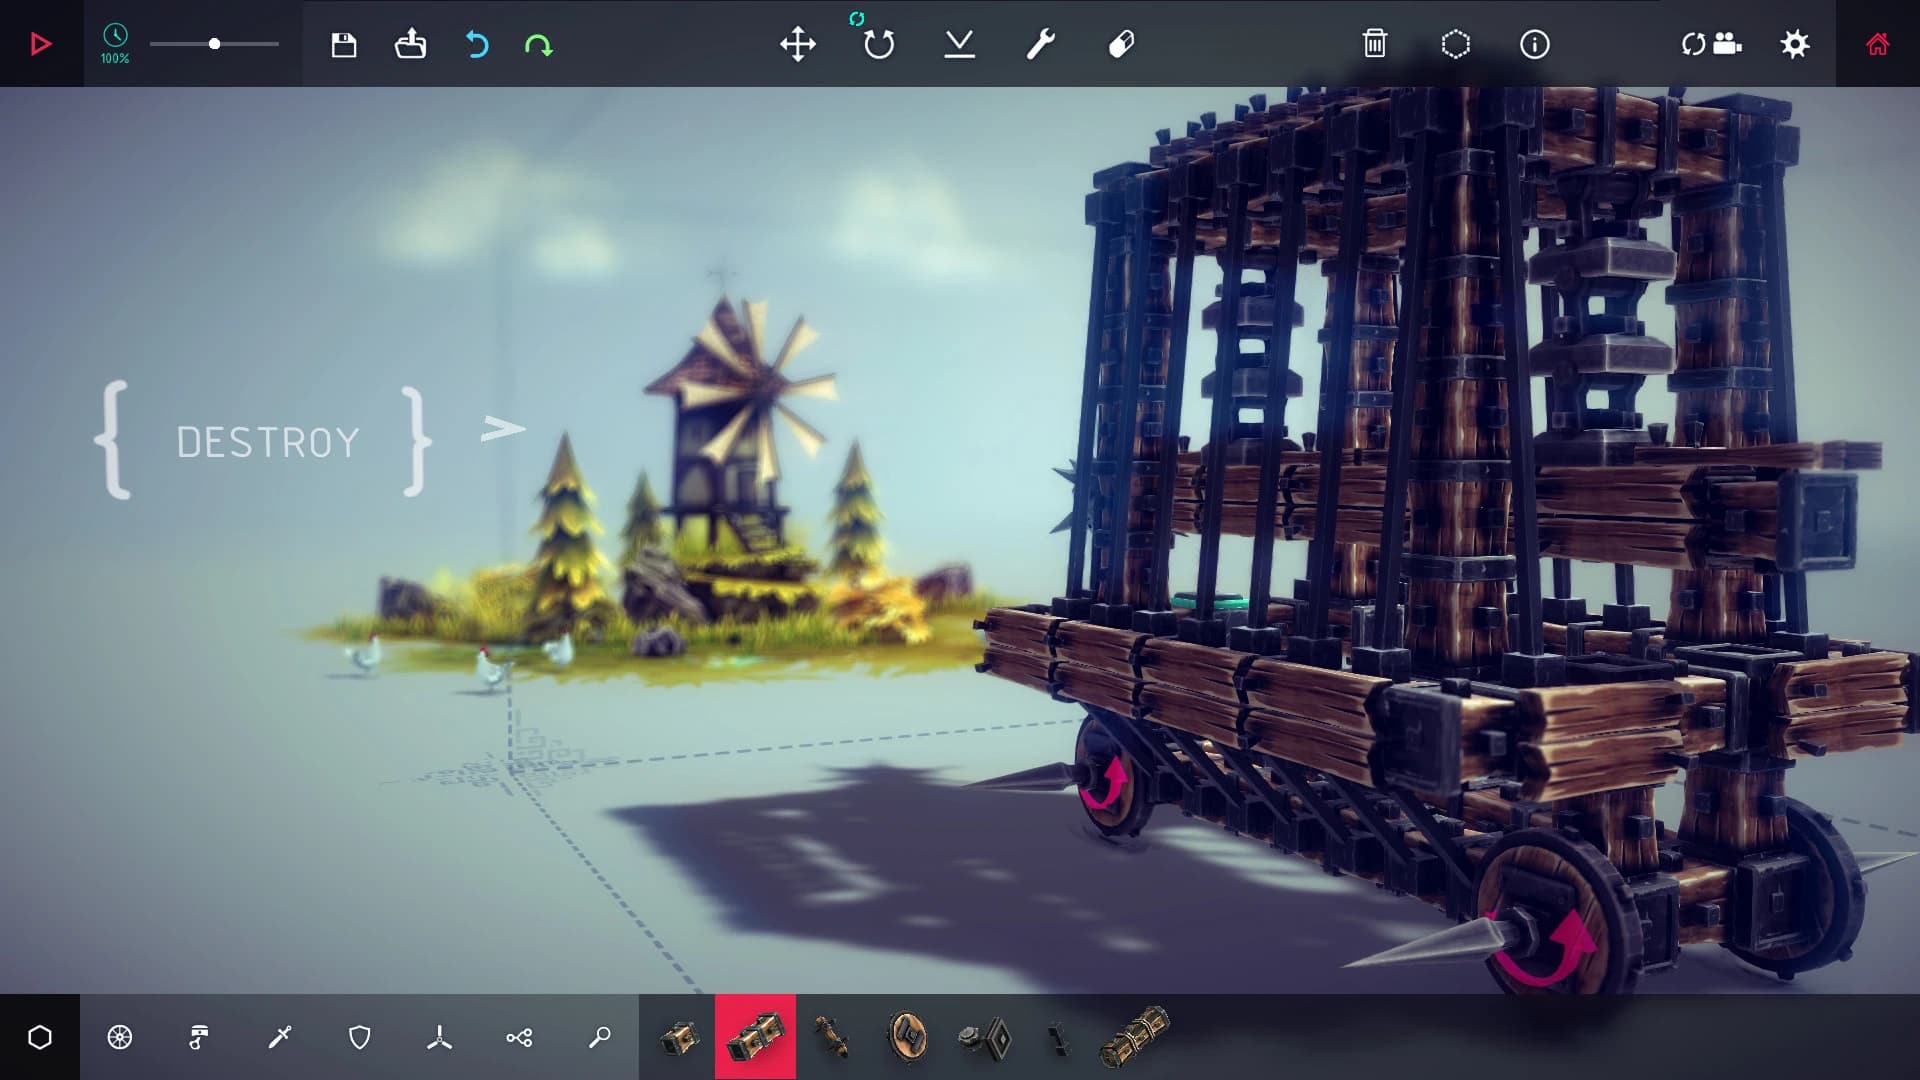
Task: Expand the armor blocks category
Action: pos(360,1037)
